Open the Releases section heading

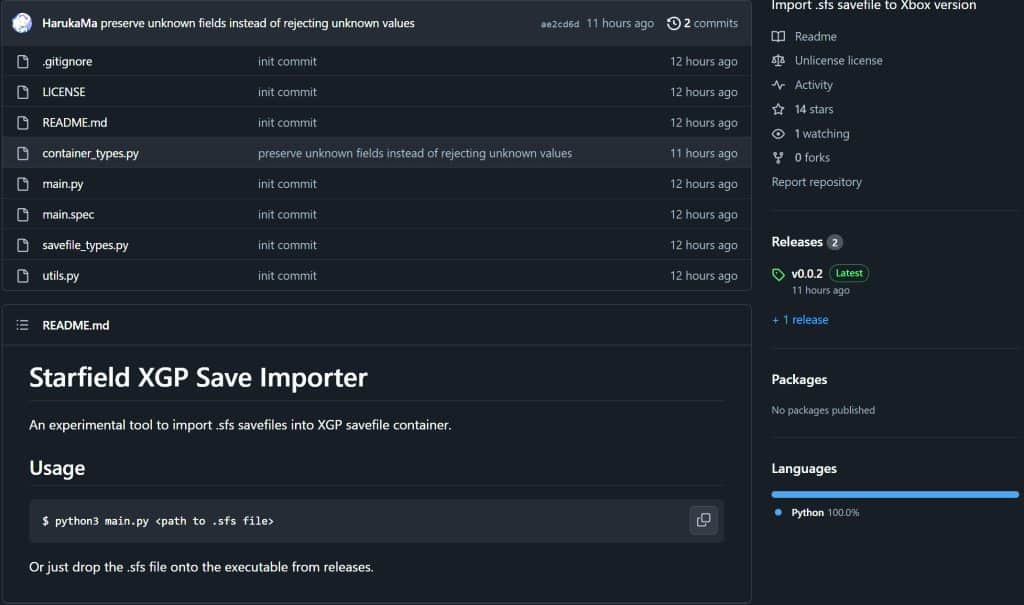point(797,242)
